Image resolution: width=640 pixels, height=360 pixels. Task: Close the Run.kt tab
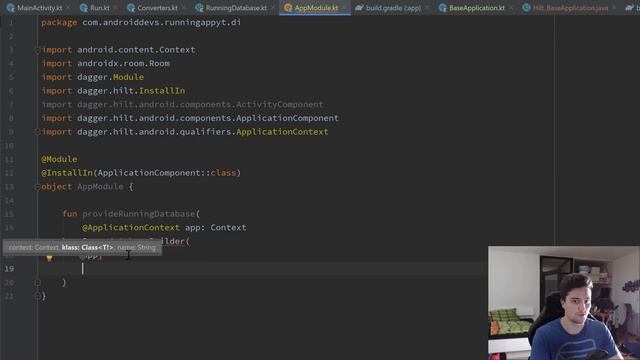(x=115, y=8)
